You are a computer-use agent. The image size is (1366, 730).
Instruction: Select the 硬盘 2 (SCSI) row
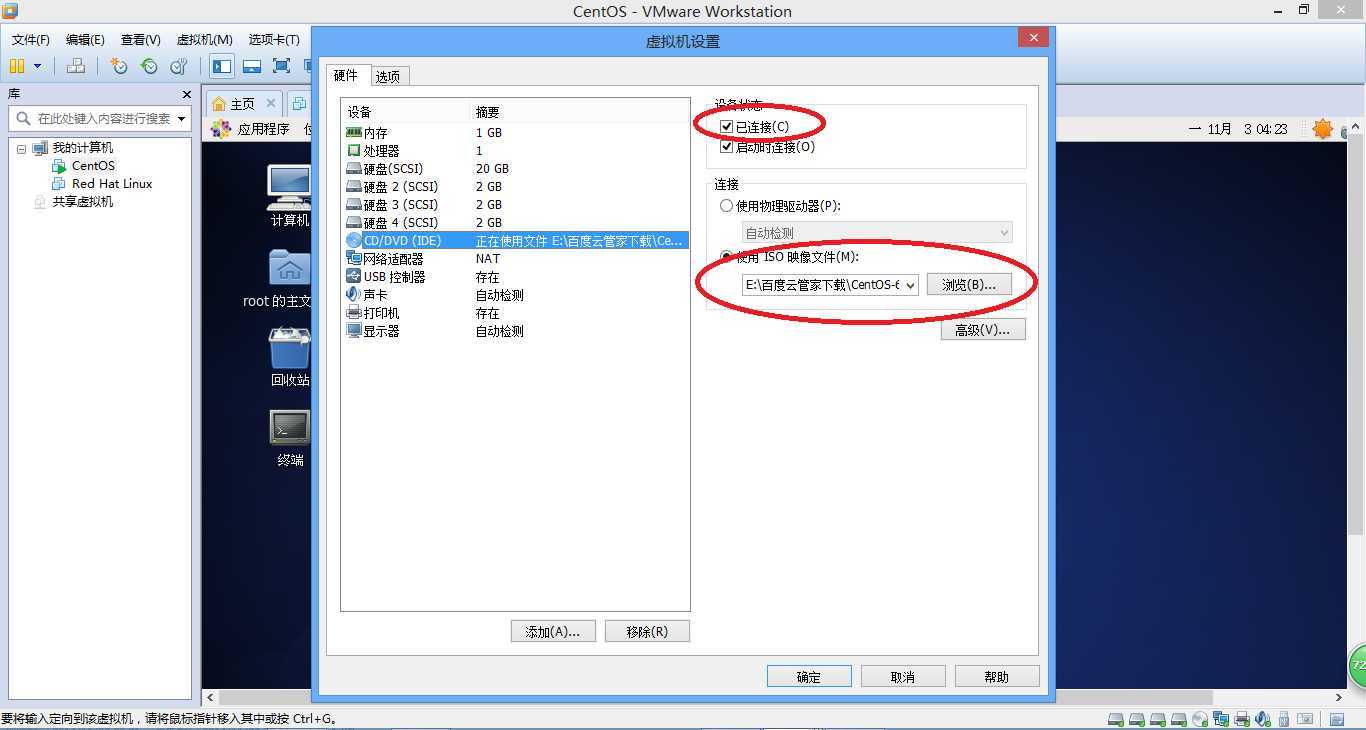[515, 187]
